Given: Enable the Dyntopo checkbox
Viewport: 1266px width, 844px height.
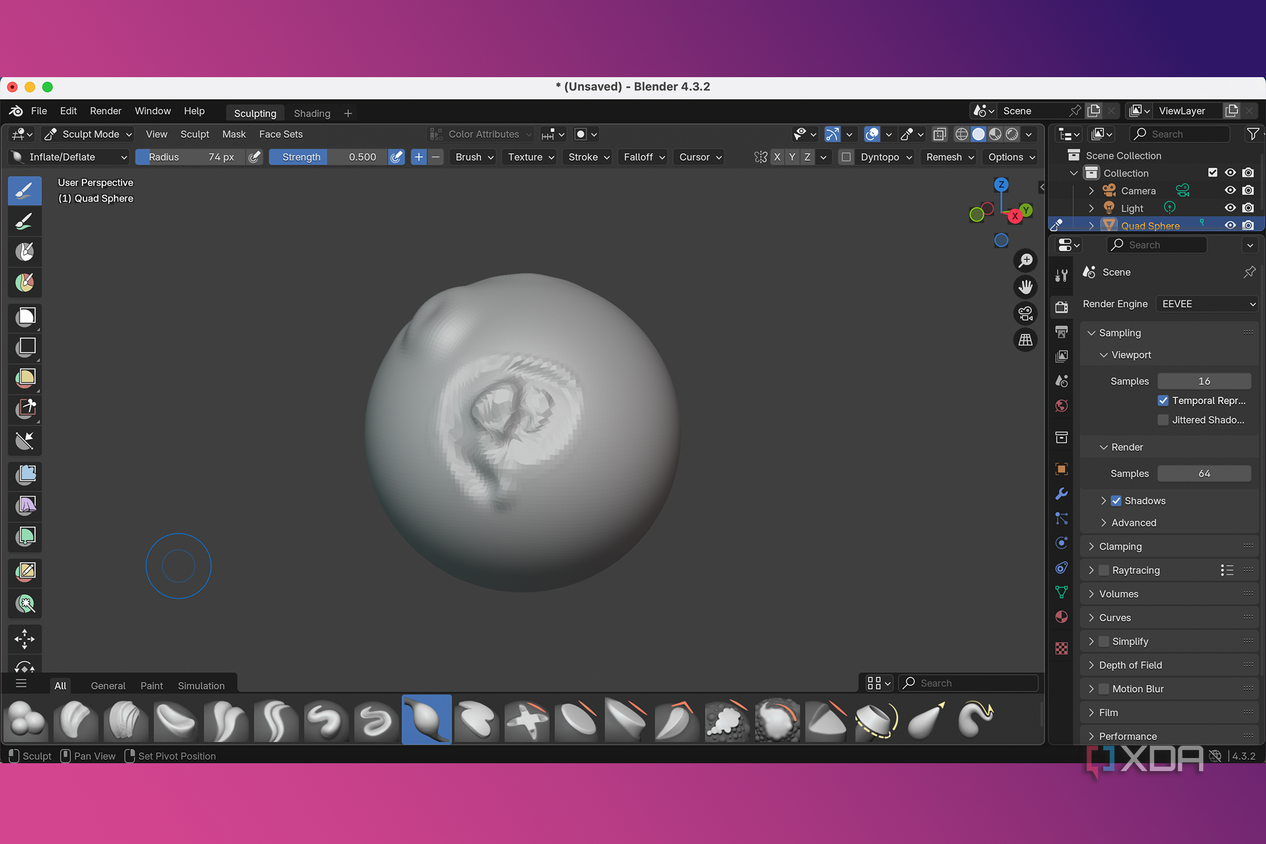Looking at the screenshot, I should (x=846, y=157).
